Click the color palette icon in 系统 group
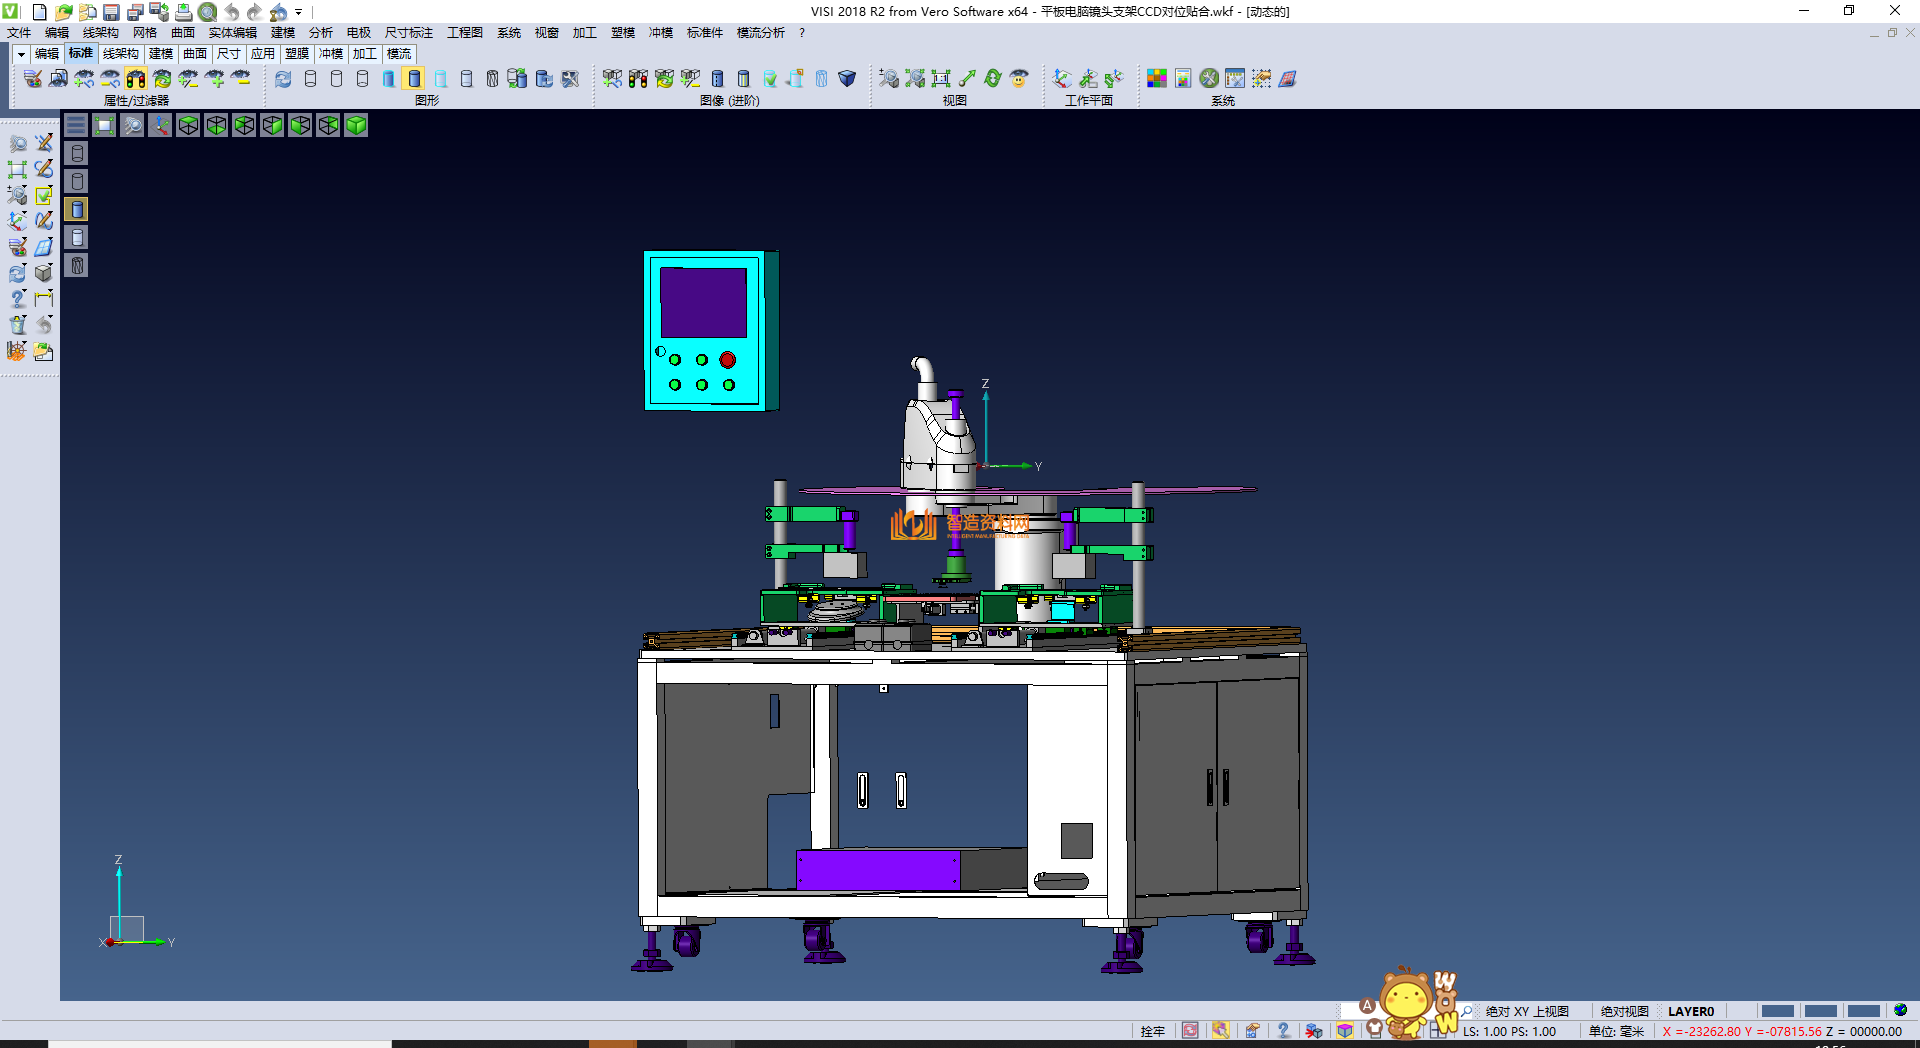Screen dimensions: 1920x1048 (x=1157, y=79)
